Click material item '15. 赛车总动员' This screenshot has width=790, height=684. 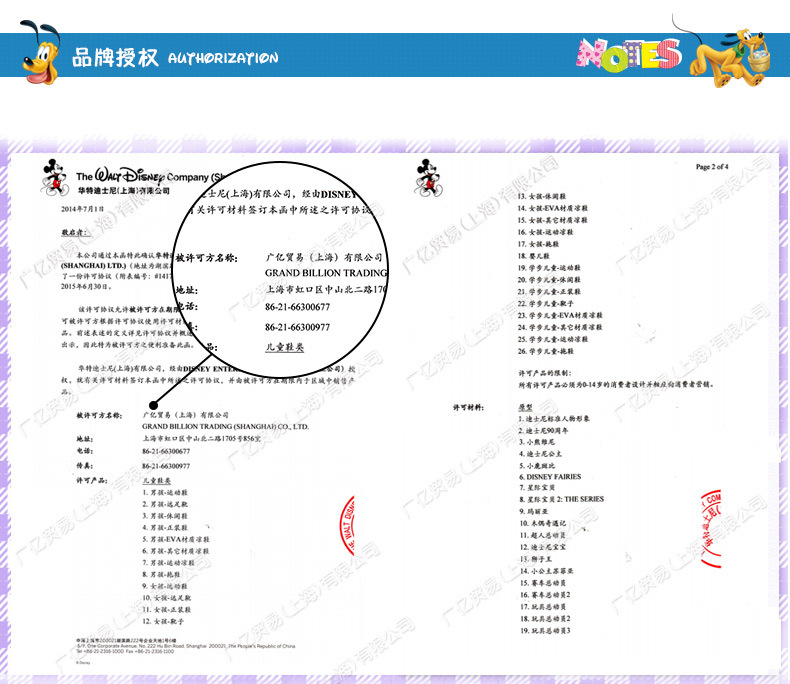(x=543, y=583)
